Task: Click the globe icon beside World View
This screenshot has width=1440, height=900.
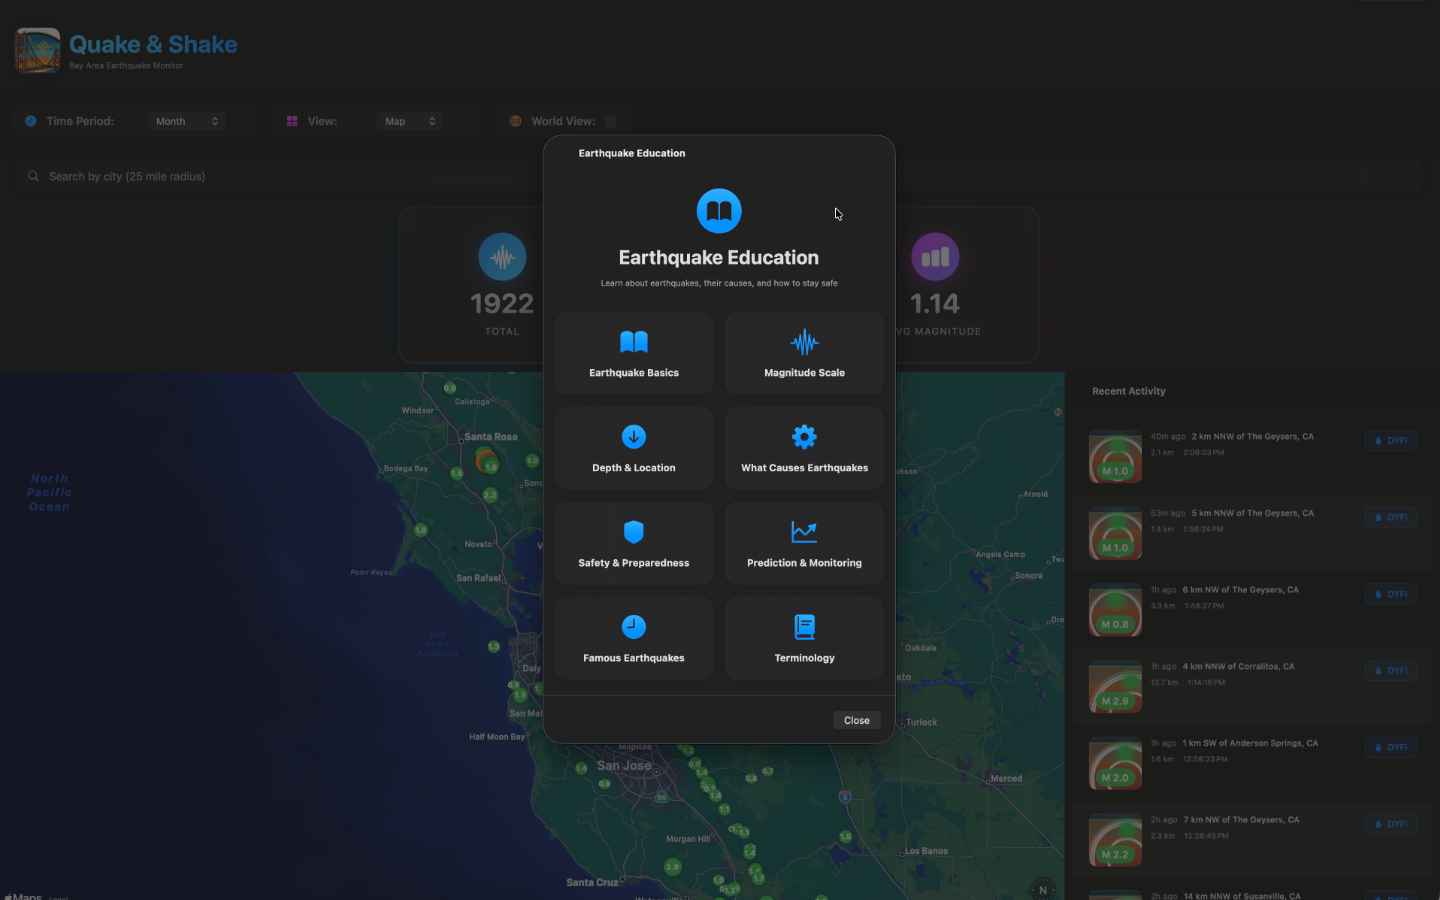Action: click(516, 121)
